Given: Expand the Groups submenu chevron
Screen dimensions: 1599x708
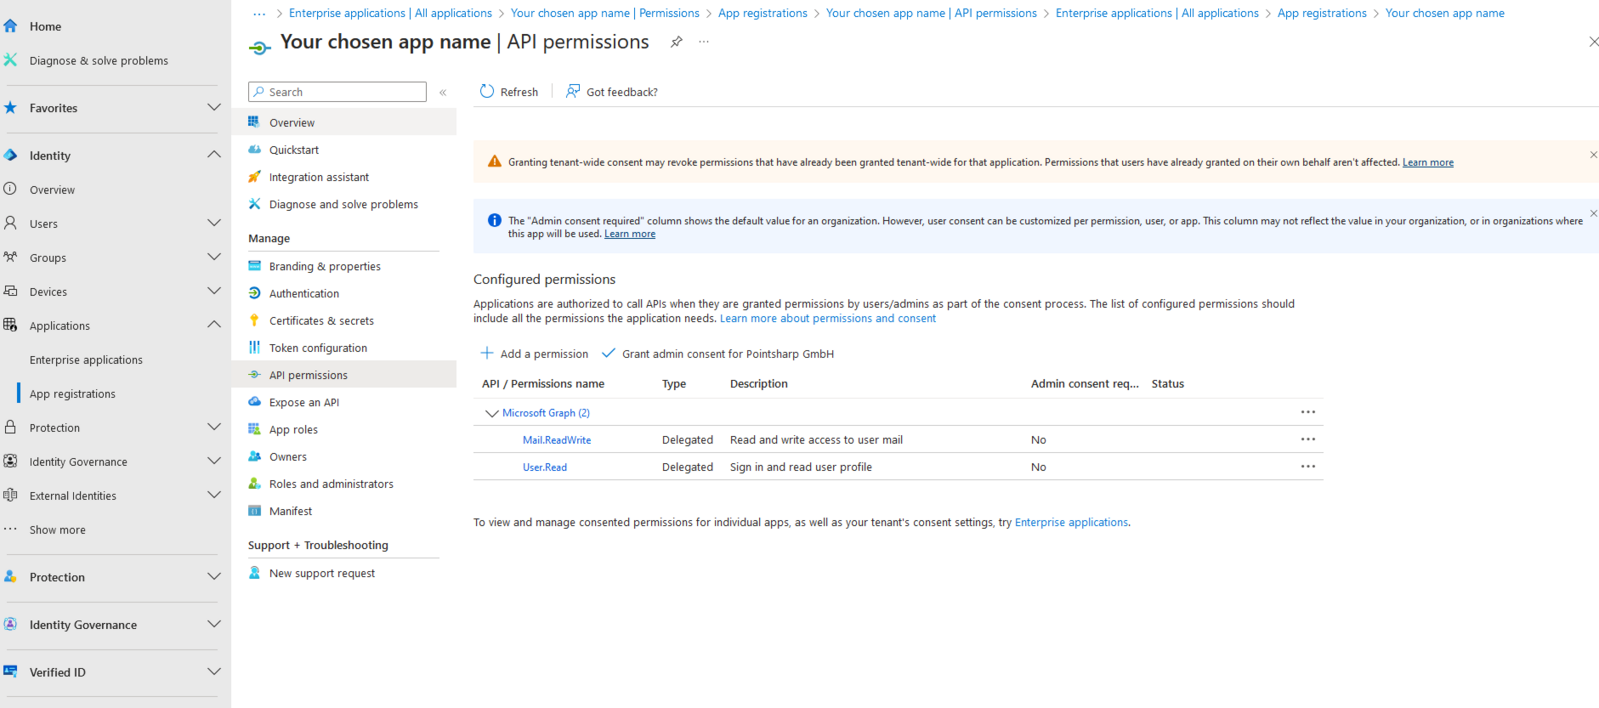Looking at the screenshot, I should tap(214, 256).
